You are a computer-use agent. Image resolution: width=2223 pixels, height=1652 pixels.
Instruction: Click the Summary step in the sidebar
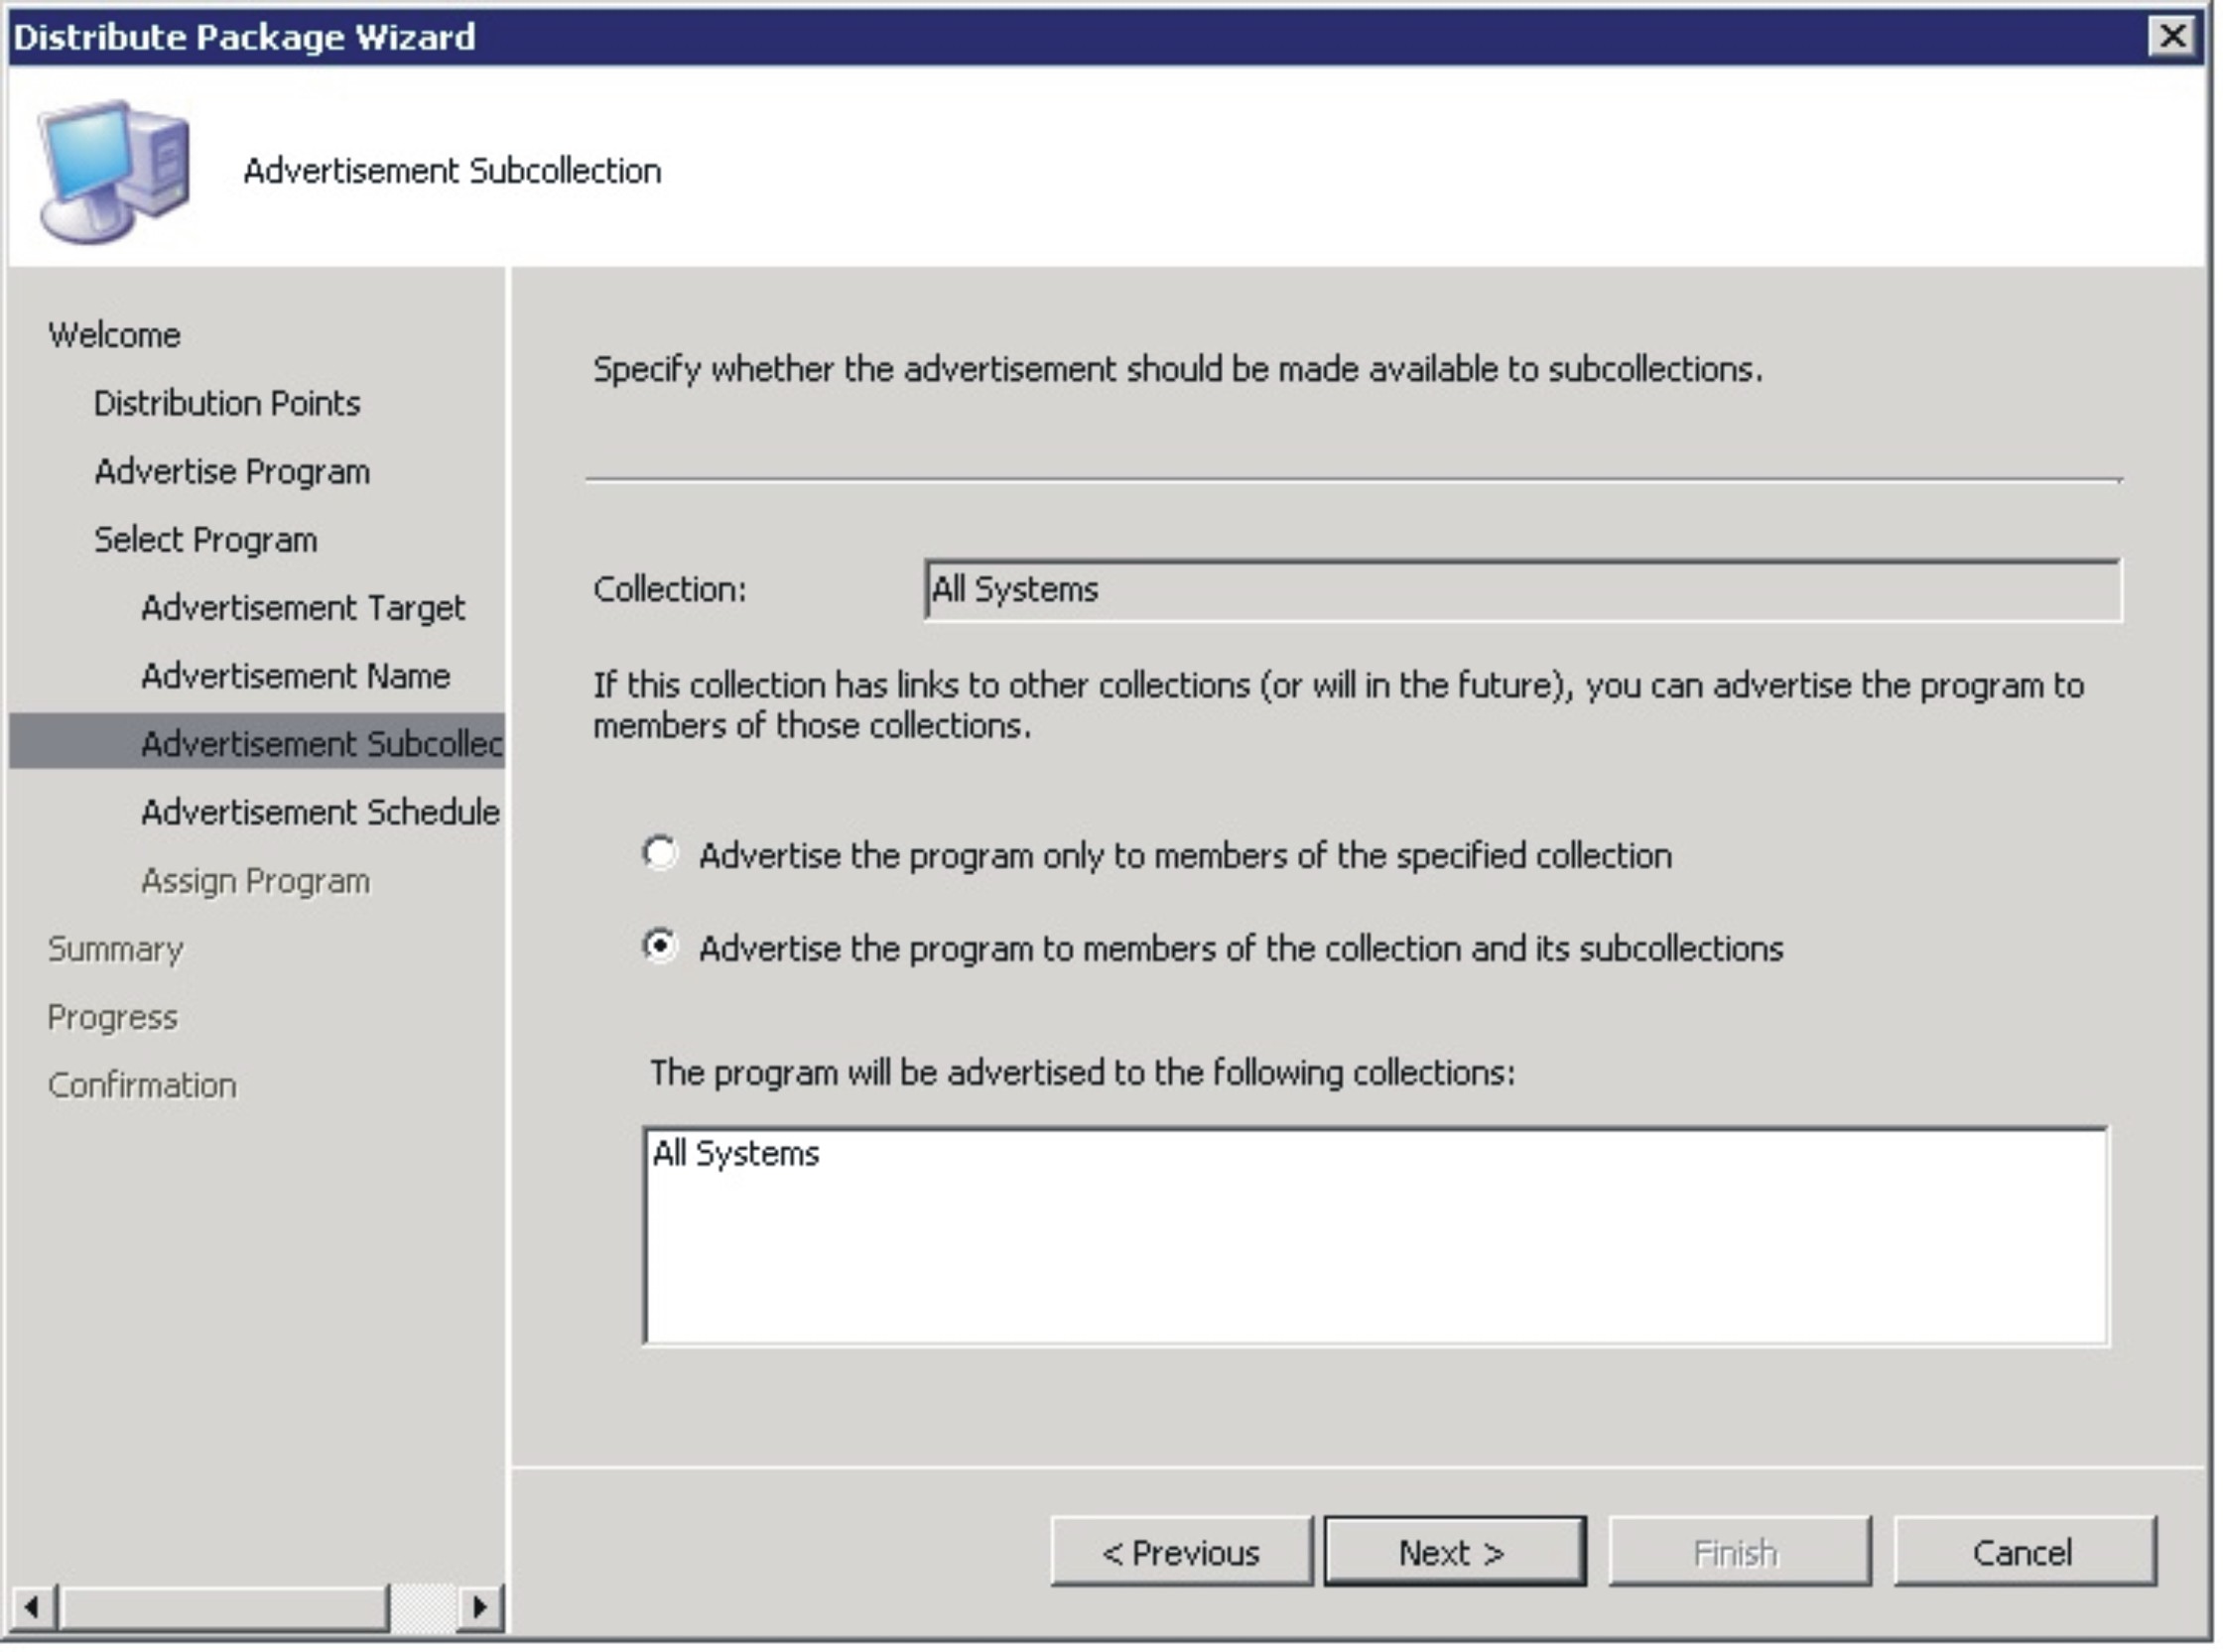[x=115, y=949]
